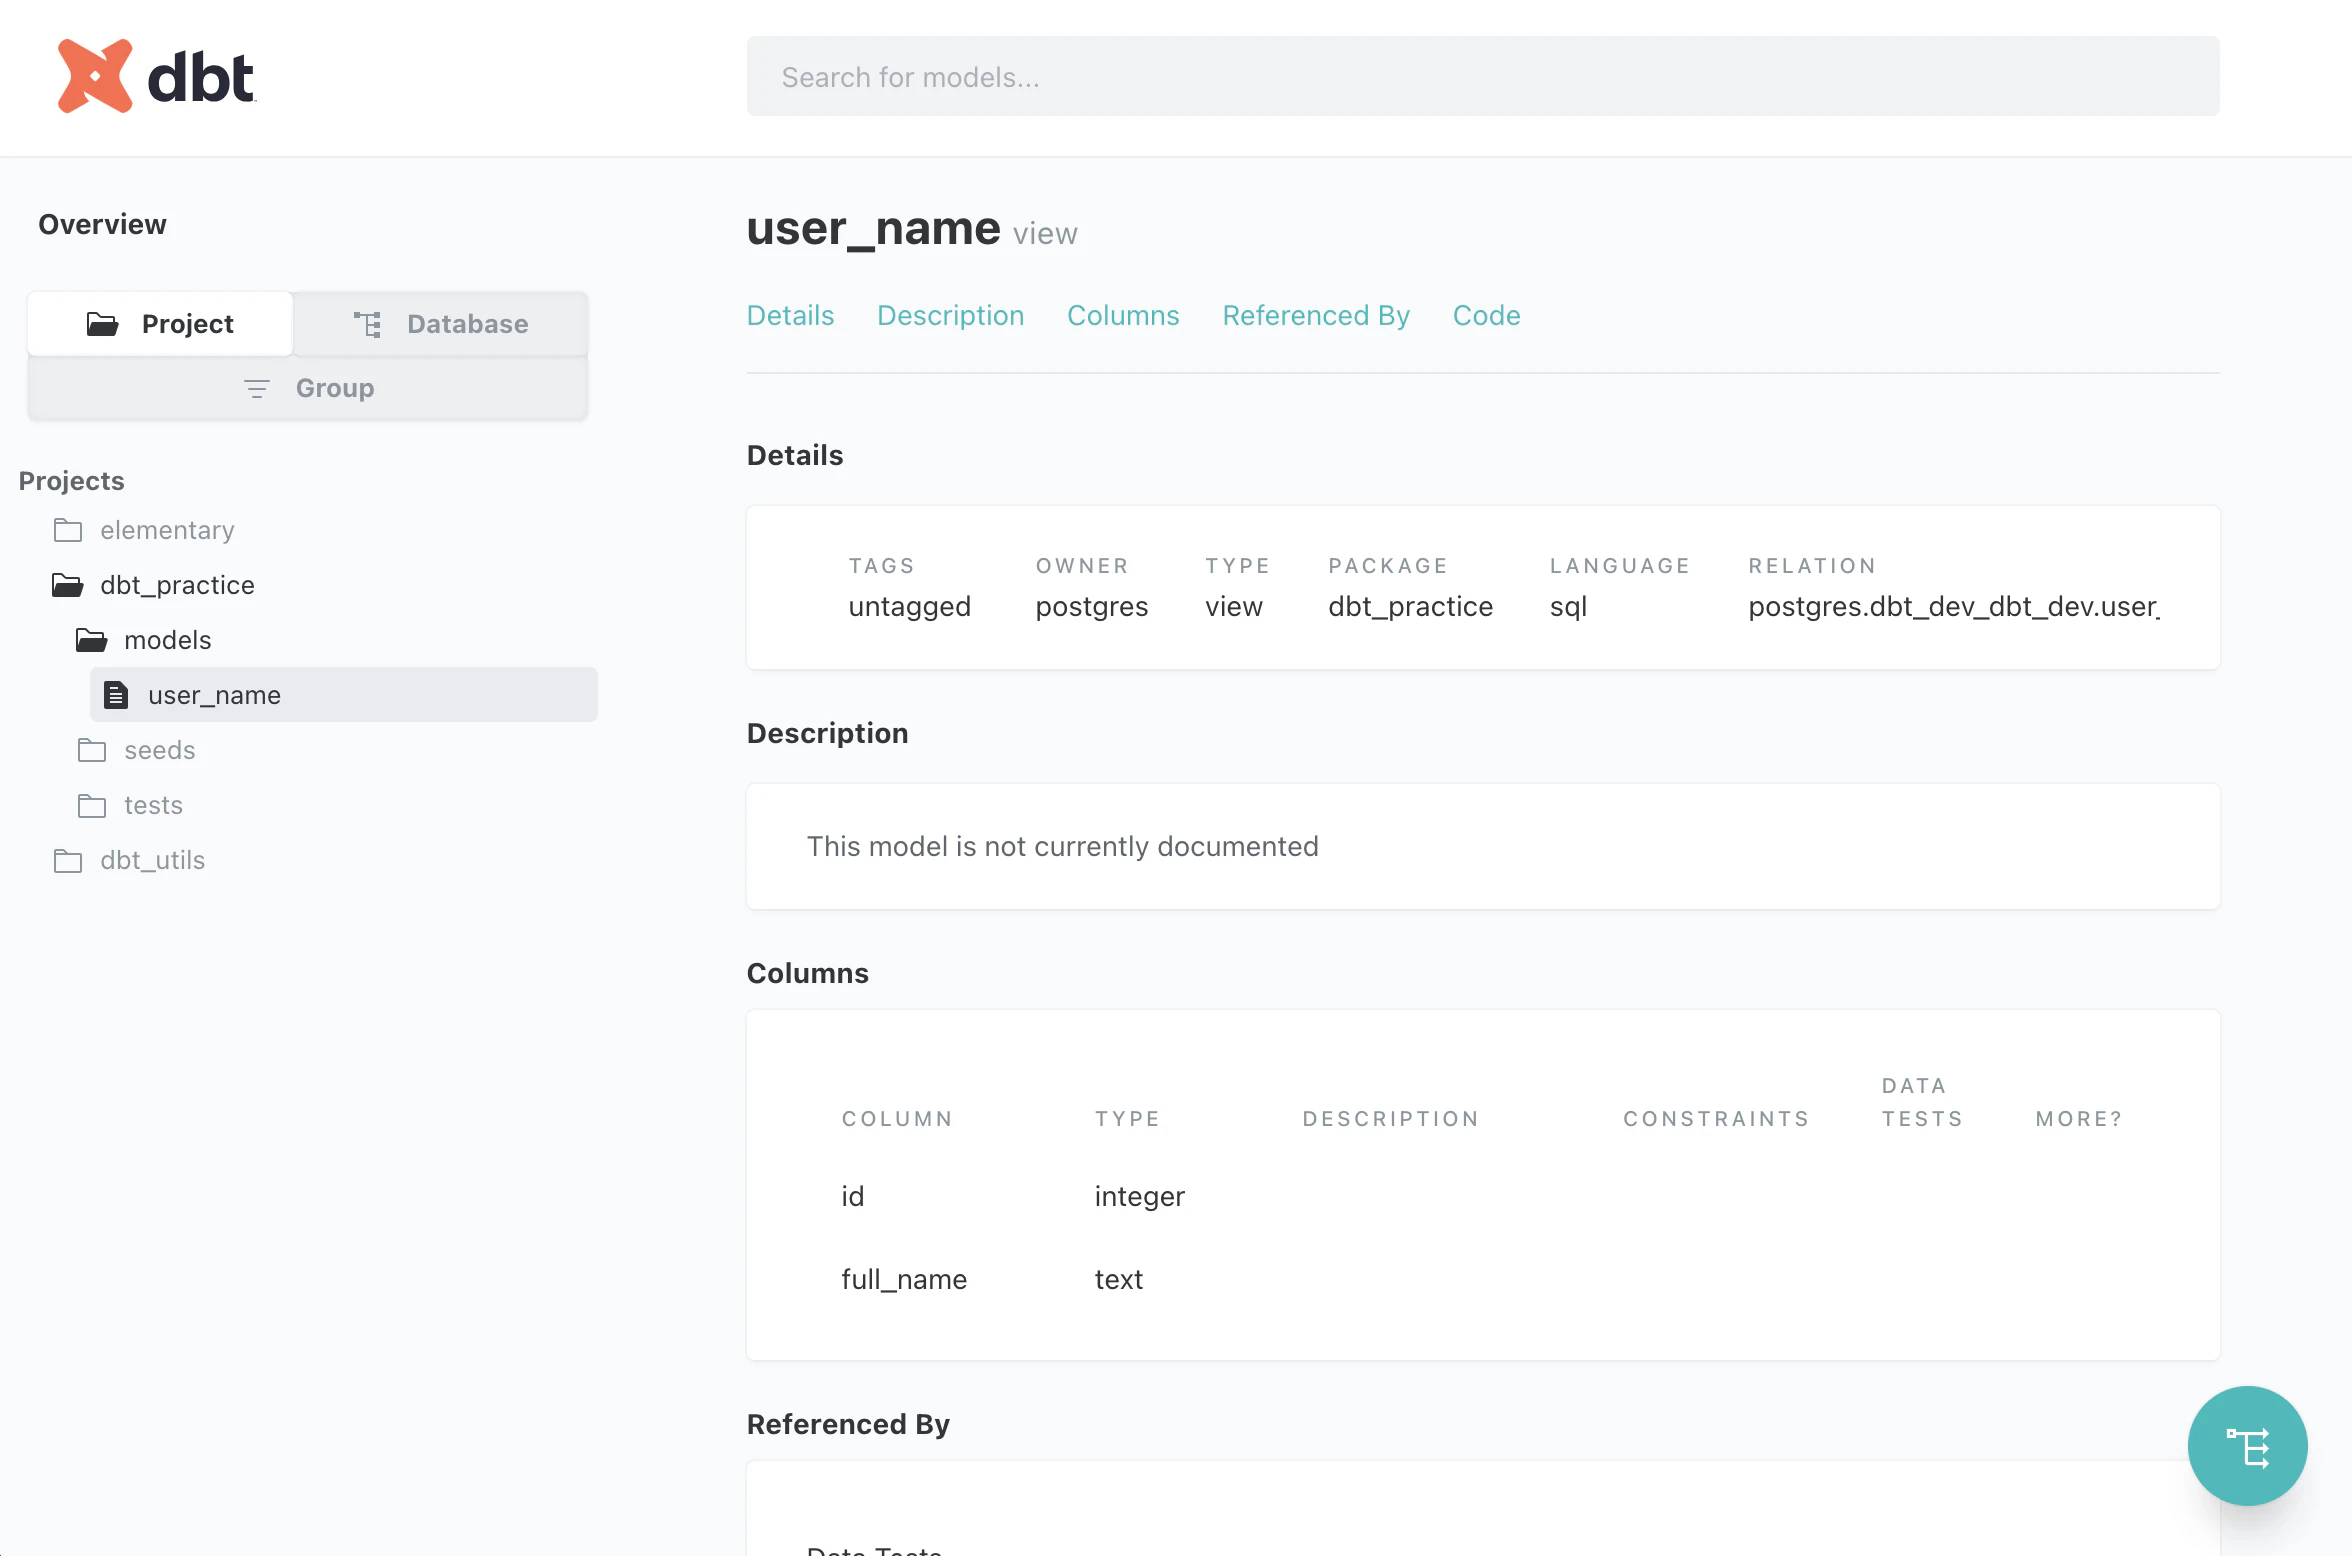The width and height of the screenshot is (2352, 1556).
Task: Collapse the models folder
Action: click(x=168, y=640)
